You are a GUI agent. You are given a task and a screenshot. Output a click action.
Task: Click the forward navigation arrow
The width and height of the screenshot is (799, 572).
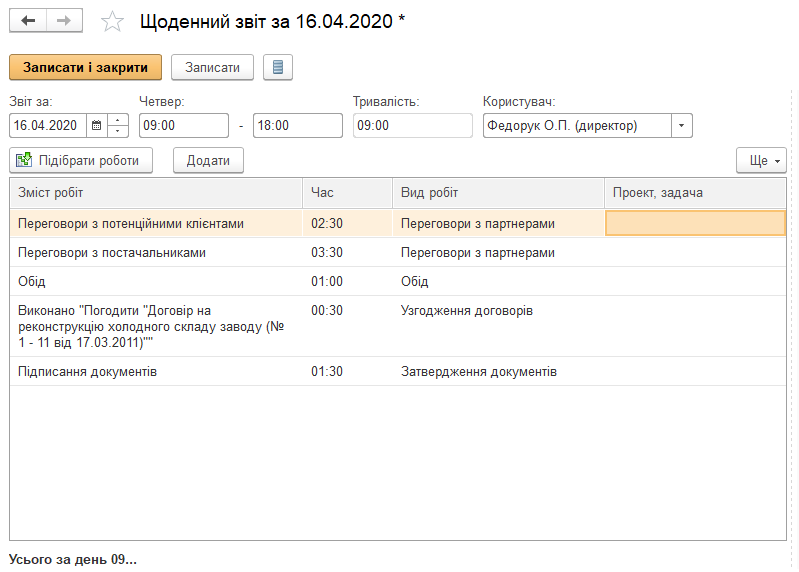[x=63, y=21]
